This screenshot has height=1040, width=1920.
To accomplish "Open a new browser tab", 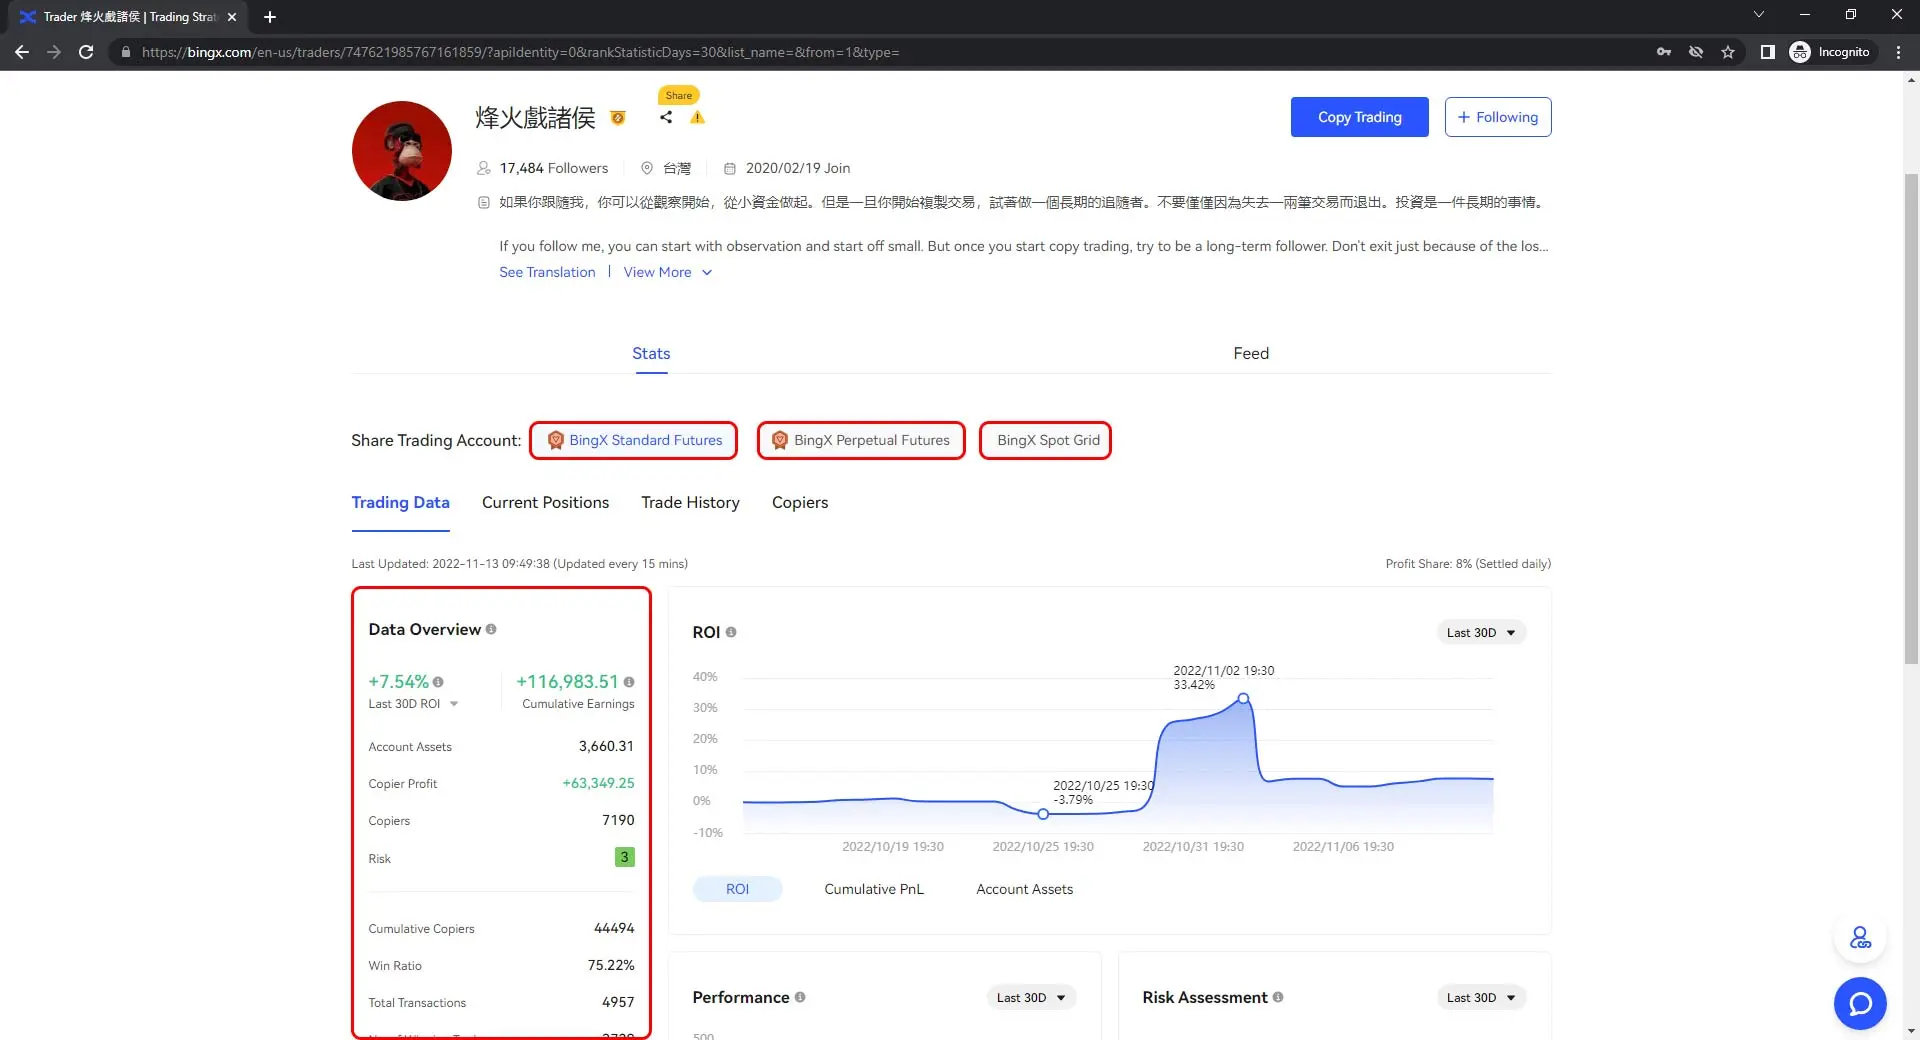I will 270,17.
